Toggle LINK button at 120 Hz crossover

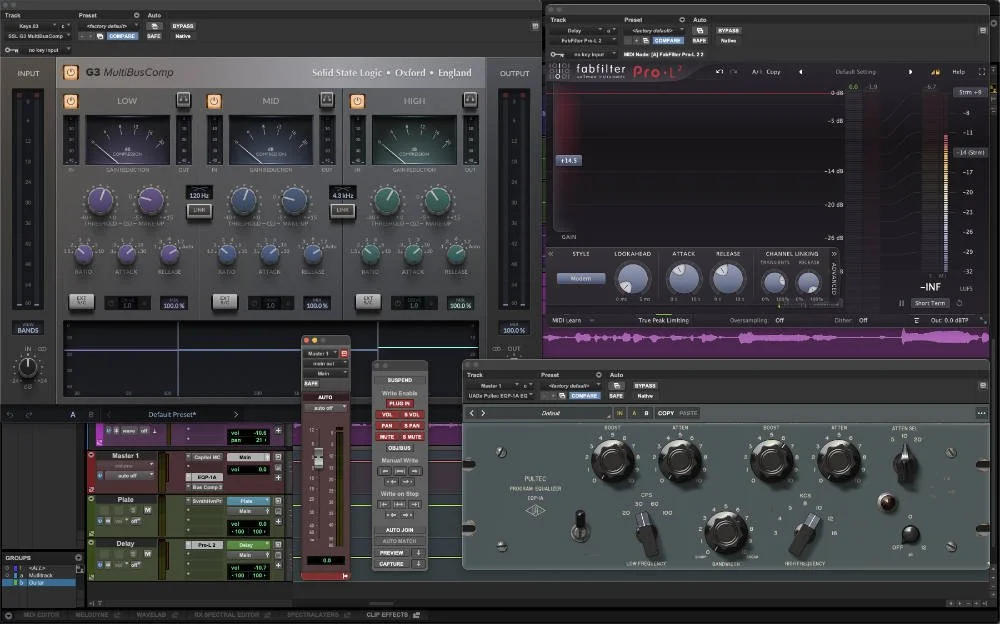[199, 210]
